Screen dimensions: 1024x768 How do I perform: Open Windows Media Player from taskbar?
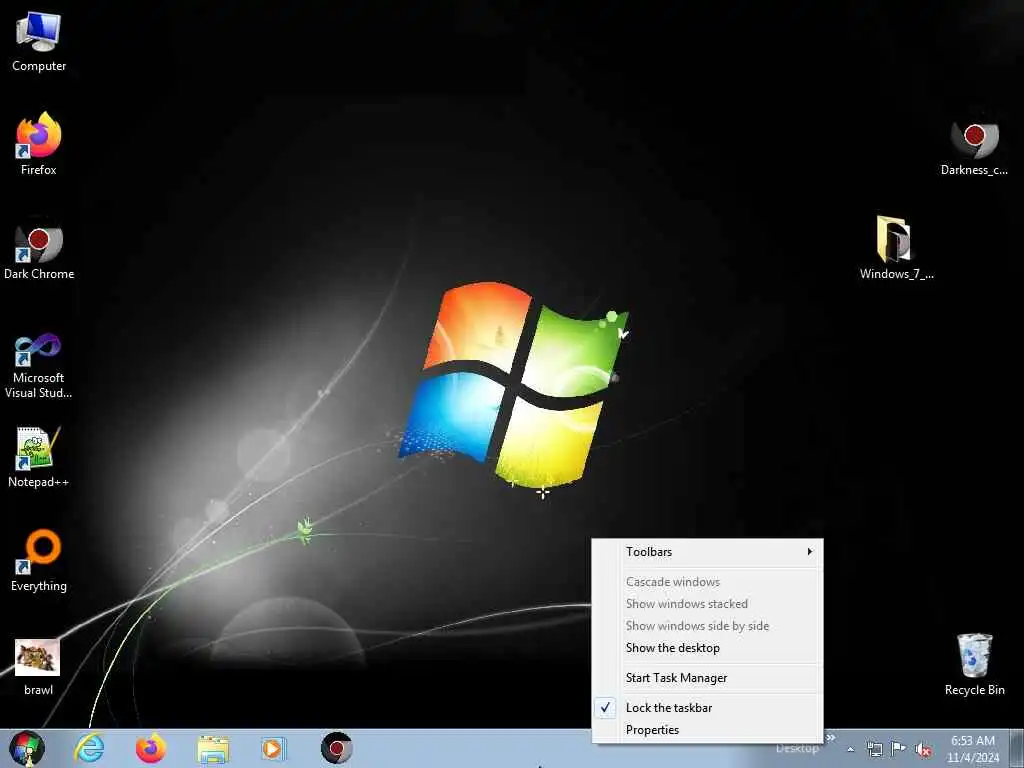point(274,748)
